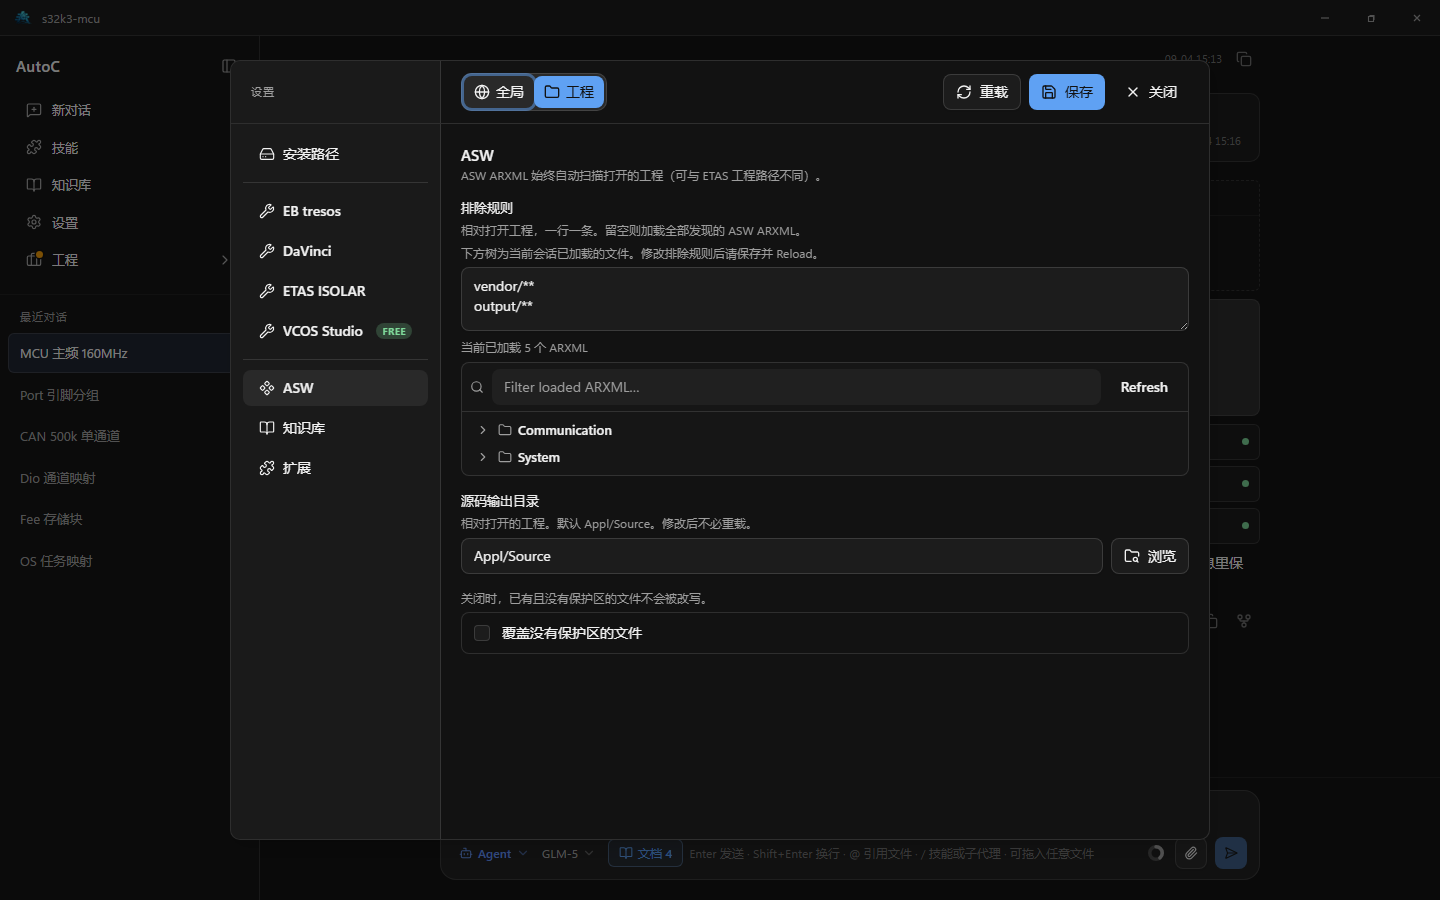
Task: Expand the Communication folder node
Action: pos(482,430)
